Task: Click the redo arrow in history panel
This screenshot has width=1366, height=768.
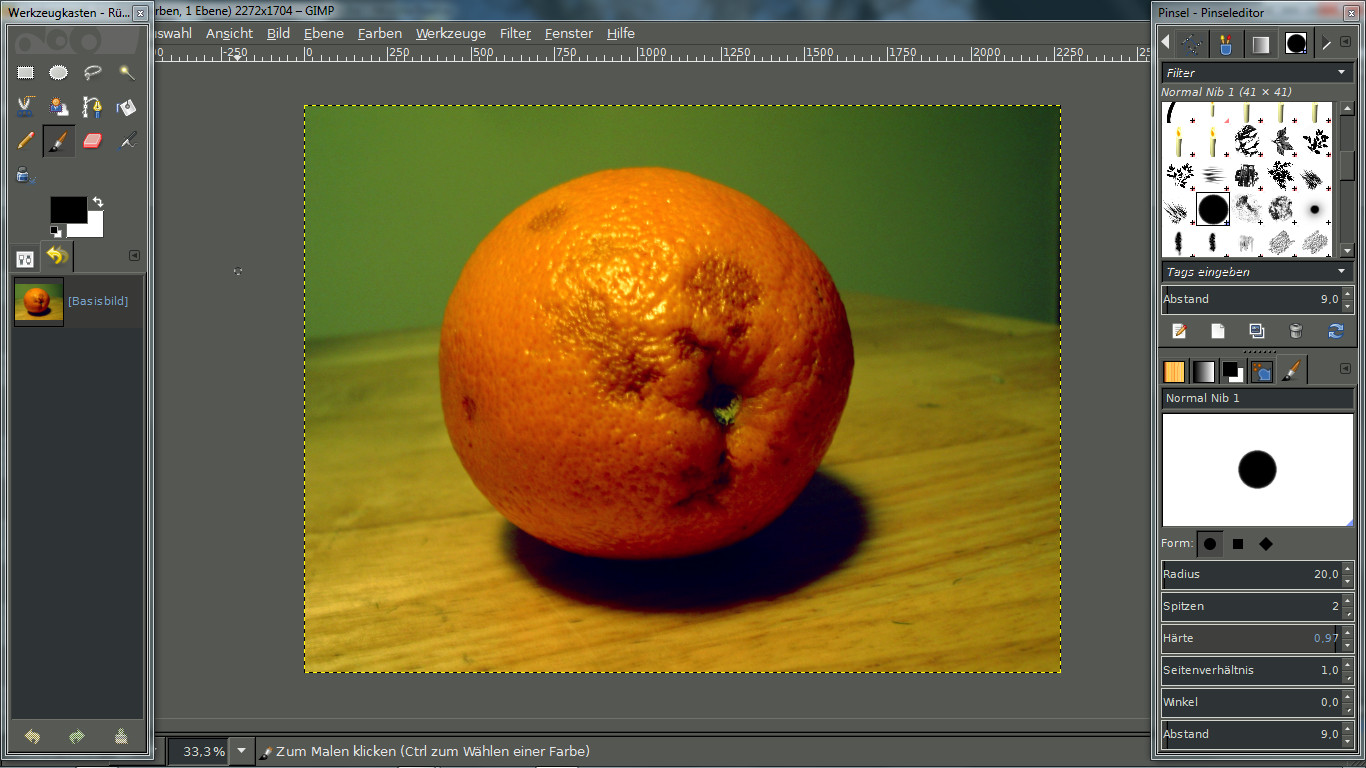Action: tap(77, 736)
